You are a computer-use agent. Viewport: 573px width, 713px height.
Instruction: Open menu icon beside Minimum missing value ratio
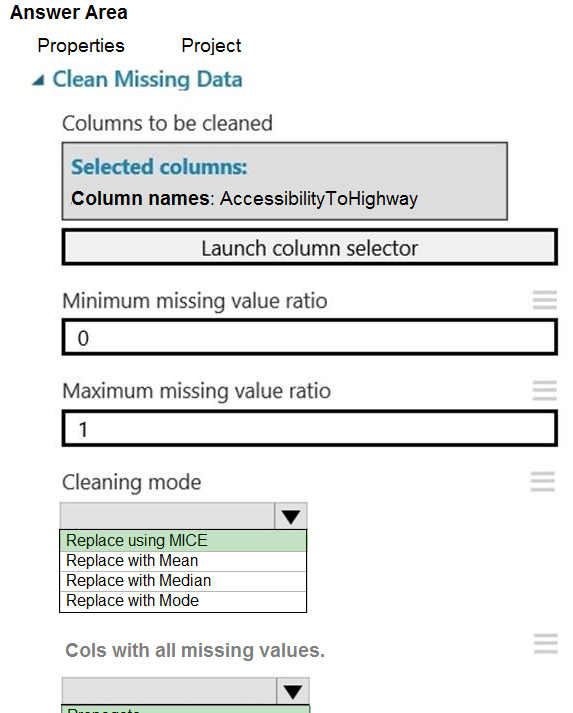[545, 300]
